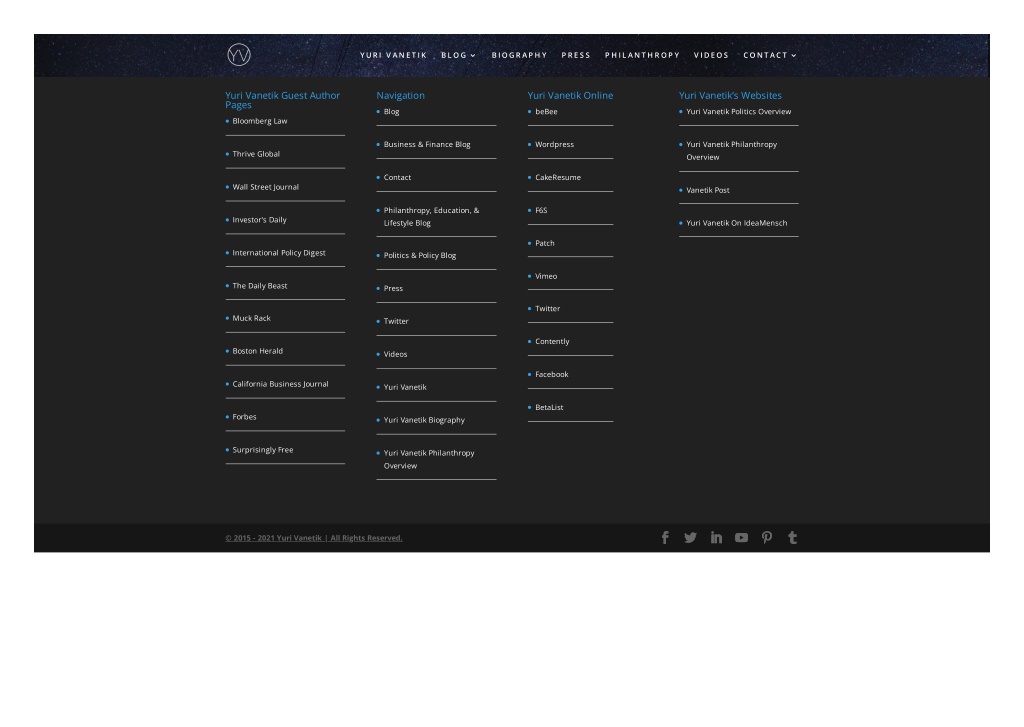Open the Wall Street Journal link
The image size is (1024, 727).
click(266, 187)
